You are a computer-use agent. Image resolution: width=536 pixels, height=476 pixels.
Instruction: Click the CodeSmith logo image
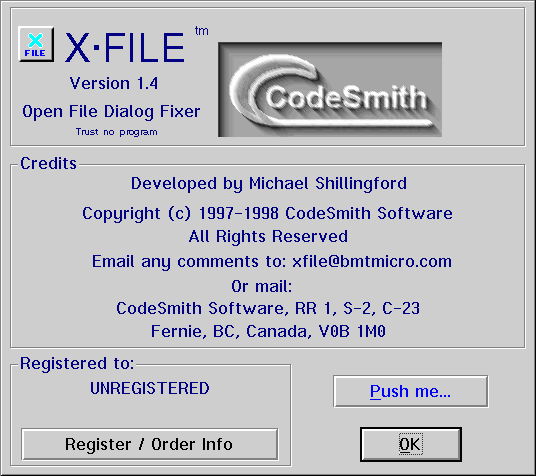point(330,90)
